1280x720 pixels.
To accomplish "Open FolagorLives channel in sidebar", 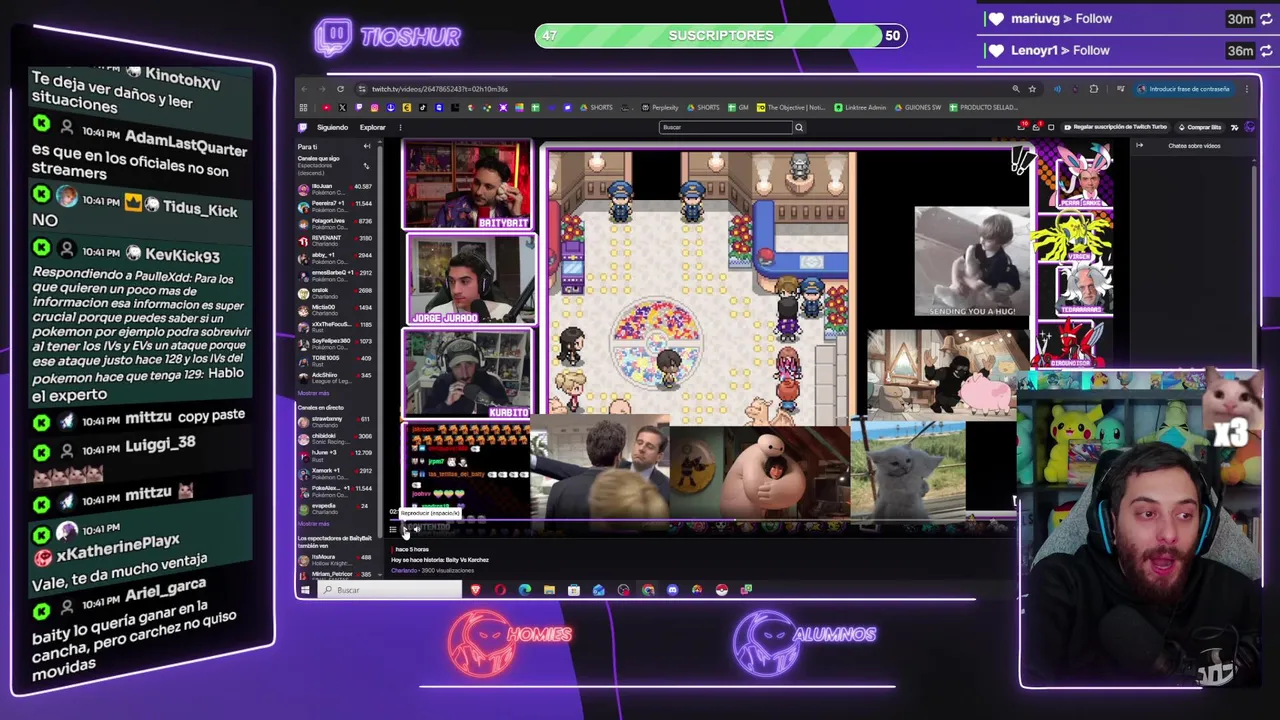I will coord(336,224).
